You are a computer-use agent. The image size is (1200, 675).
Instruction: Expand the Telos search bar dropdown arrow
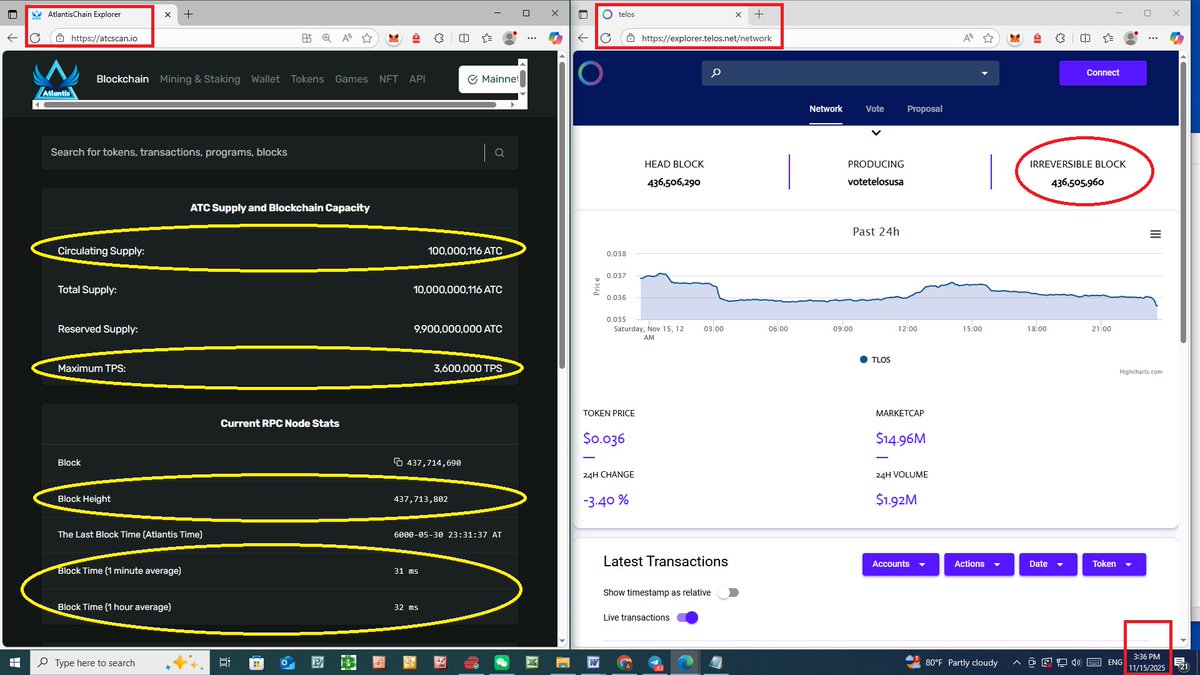[984, 73]
